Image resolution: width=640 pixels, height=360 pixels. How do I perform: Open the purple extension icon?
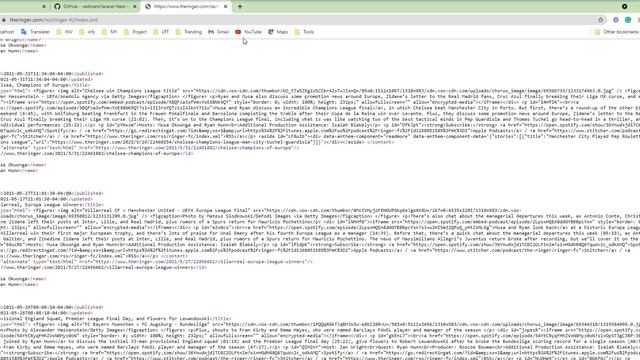616,20
